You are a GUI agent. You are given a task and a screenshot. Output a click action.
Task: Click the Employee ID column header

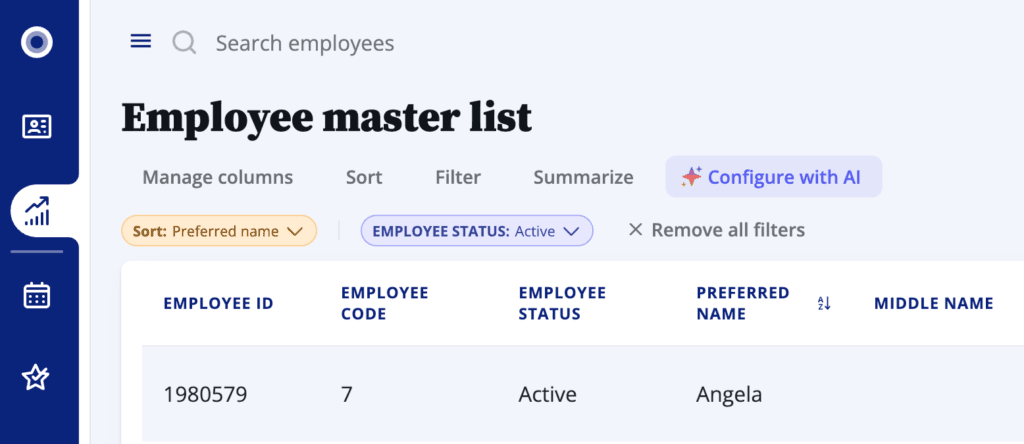click(218, 303)
